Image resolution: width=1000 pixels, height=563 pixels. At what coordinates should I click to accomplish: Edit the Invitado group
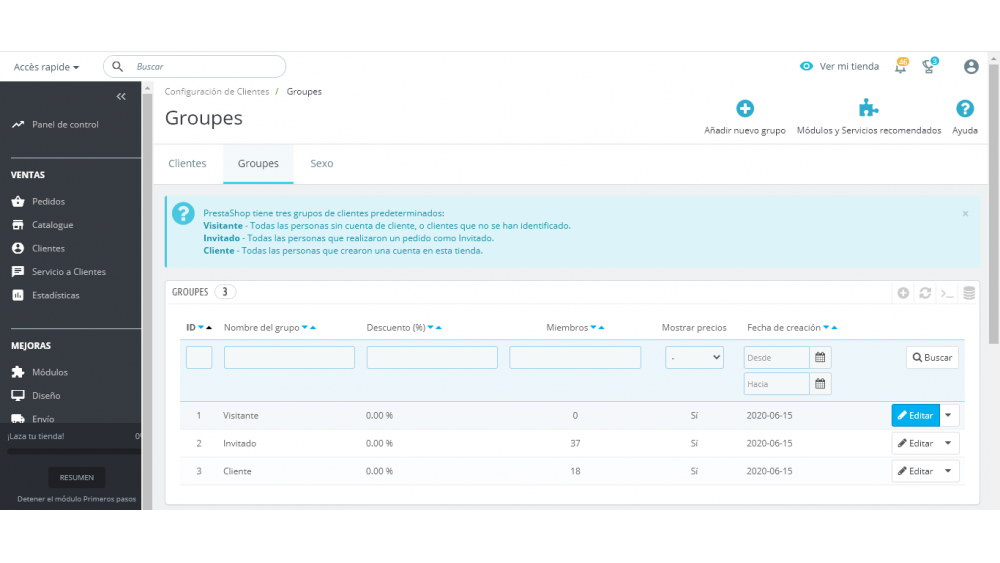coord(915,443)
